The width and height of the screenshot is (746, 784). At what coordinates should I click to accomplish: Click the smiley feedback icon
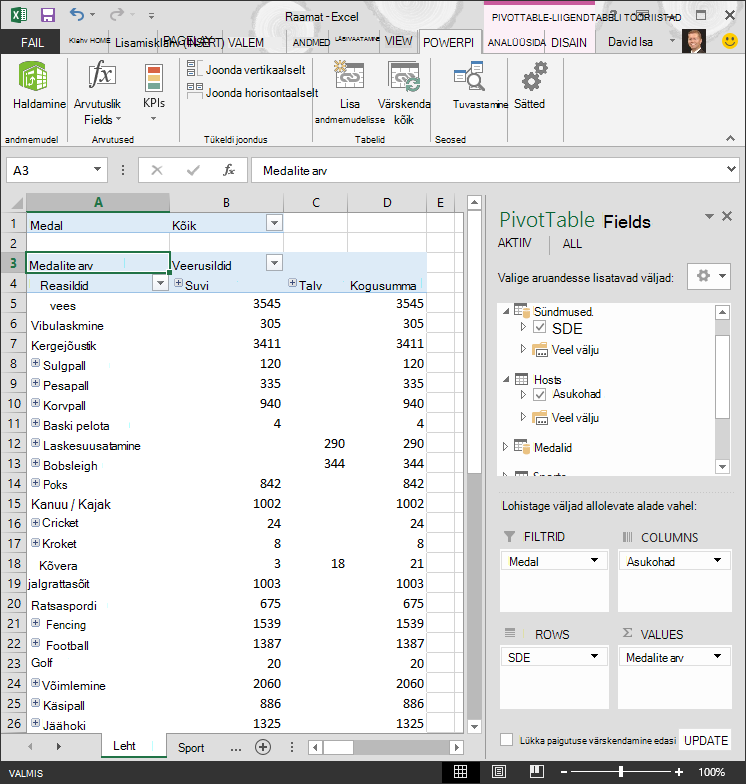730,40
